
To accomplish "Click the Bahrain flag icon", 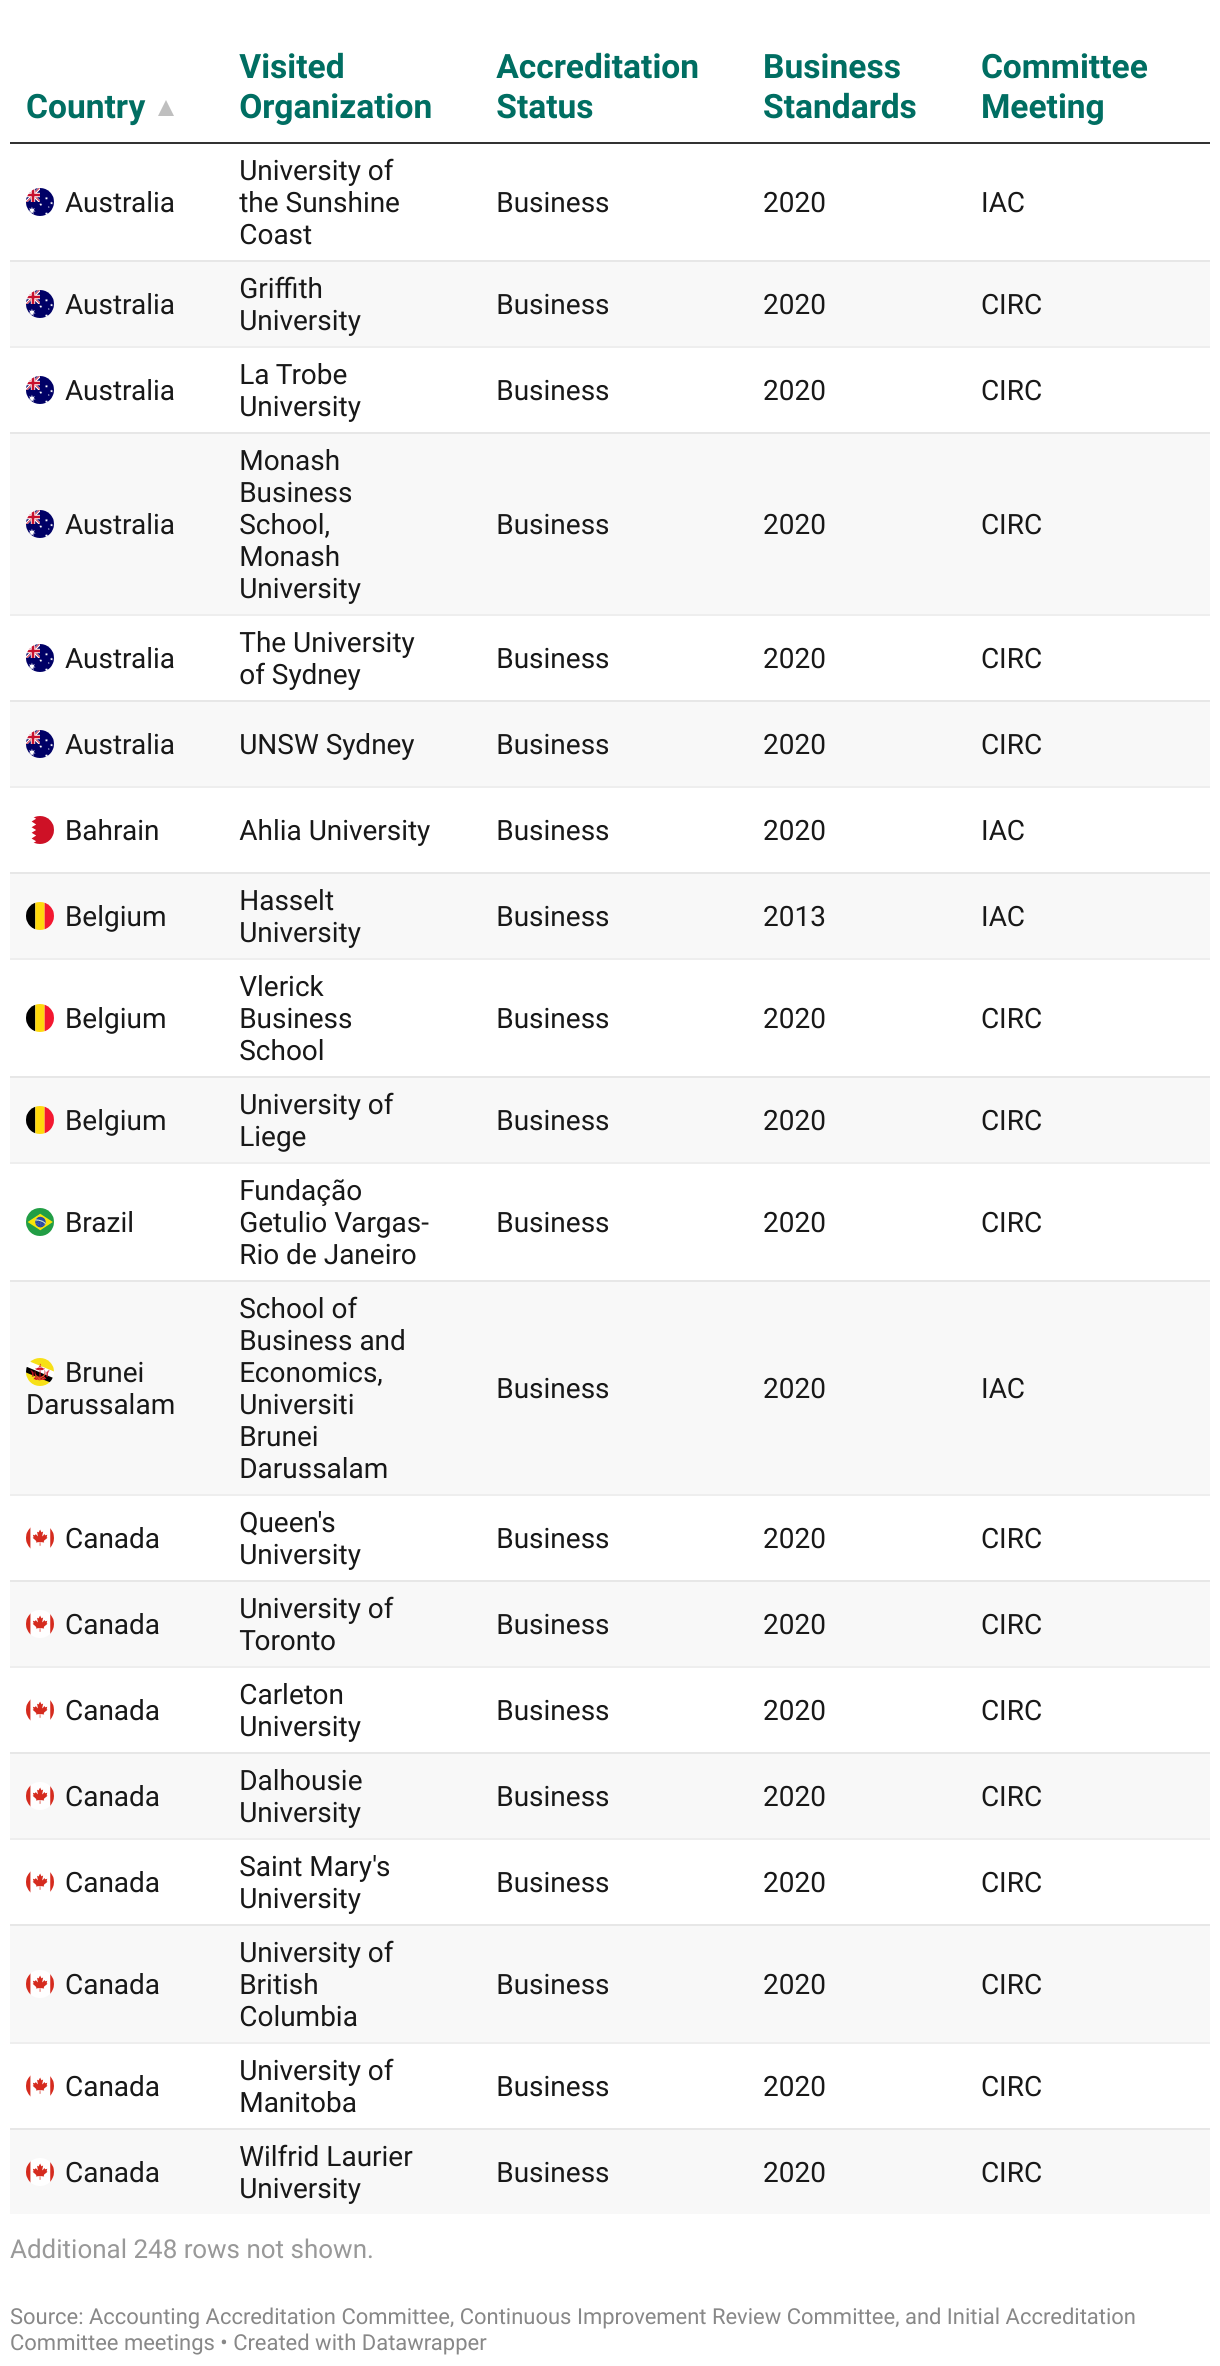I will tap(40, 830).
